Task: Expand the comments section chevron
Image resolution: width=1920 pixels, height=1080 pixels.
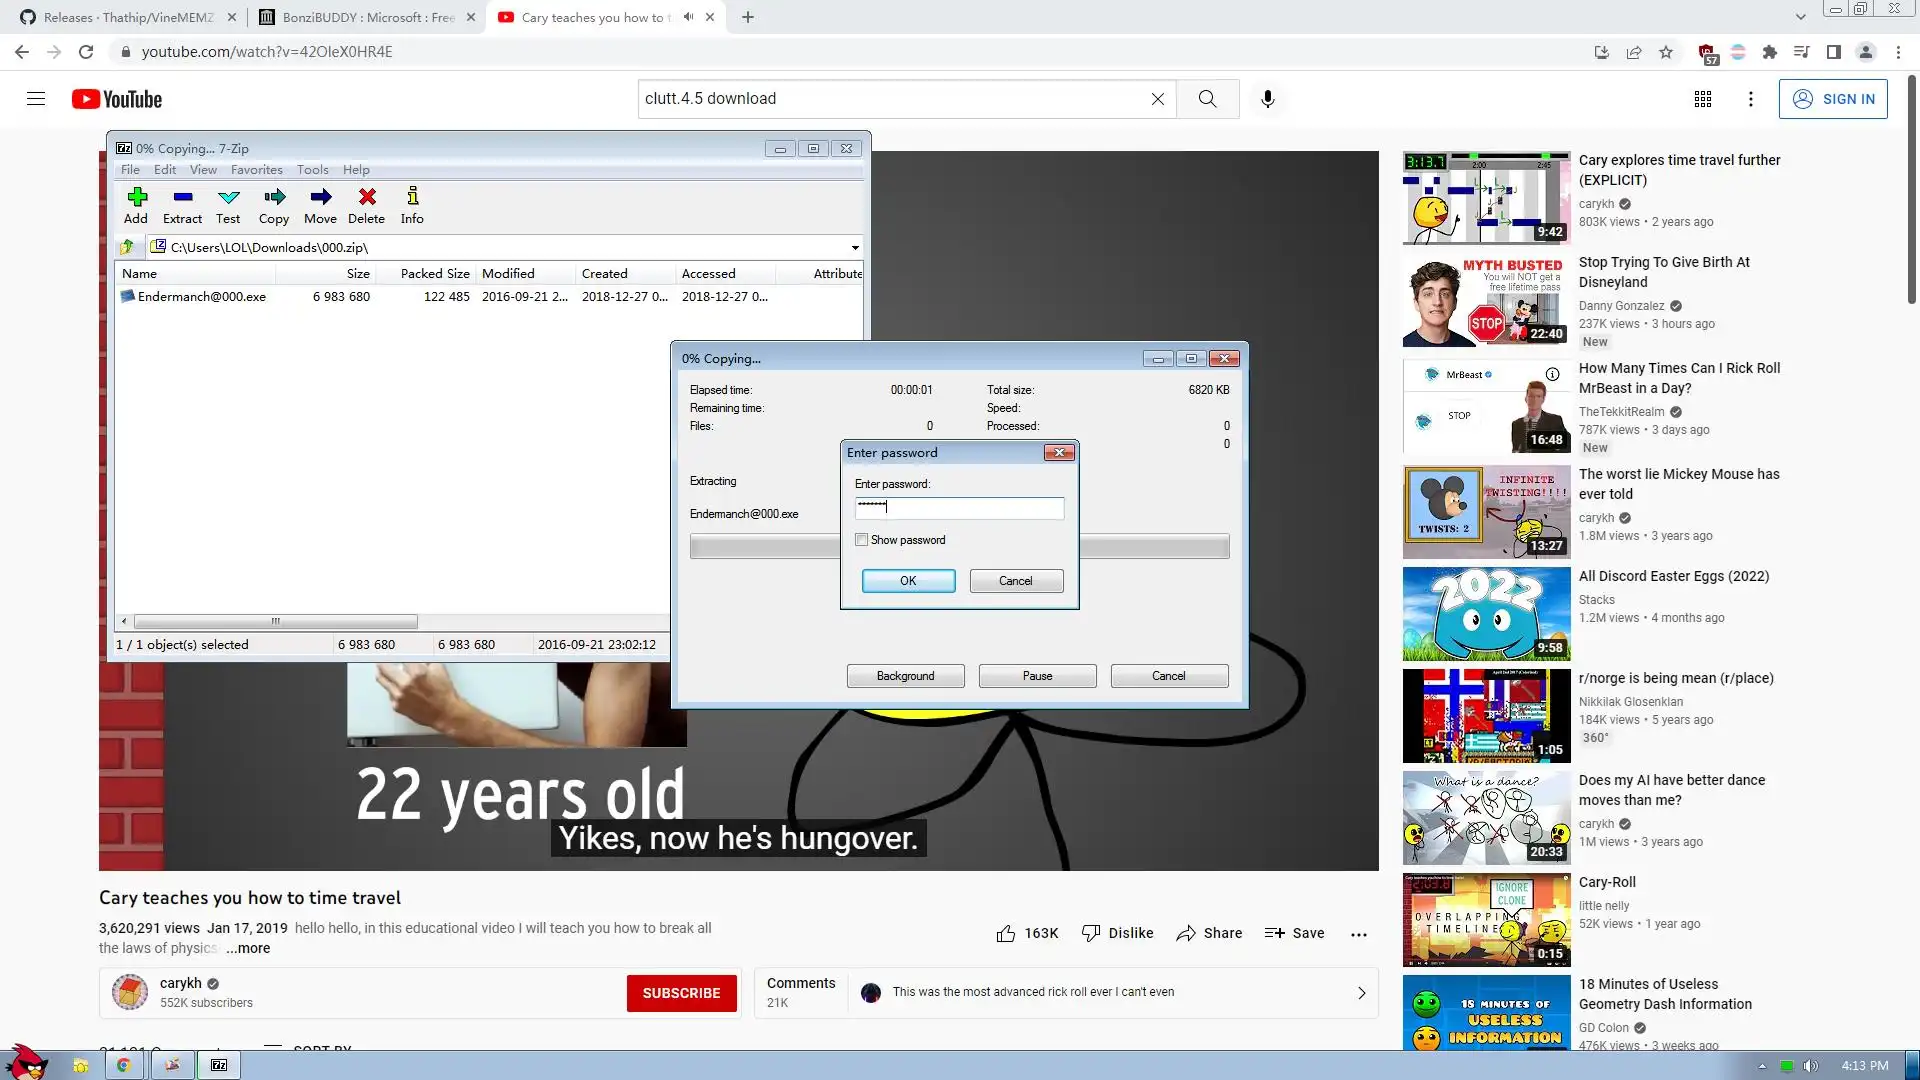Action: click(1361, 993)
